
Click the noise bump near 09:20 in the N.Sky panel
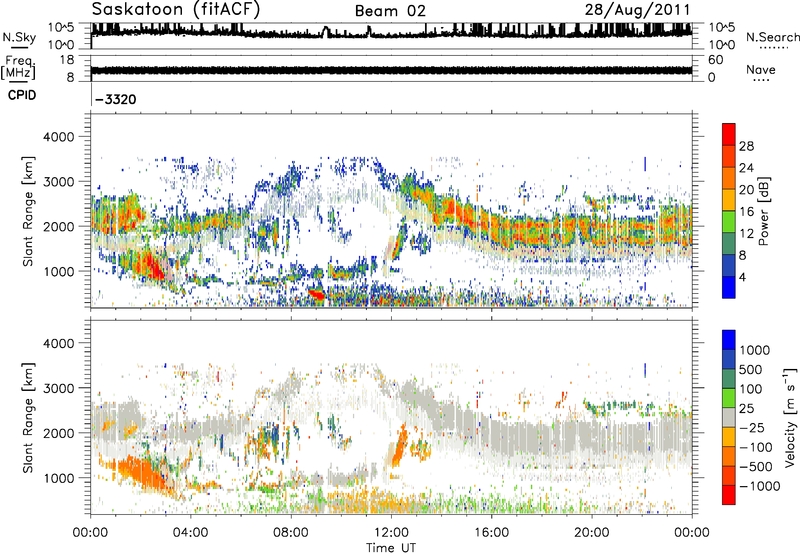coord(325,32)
